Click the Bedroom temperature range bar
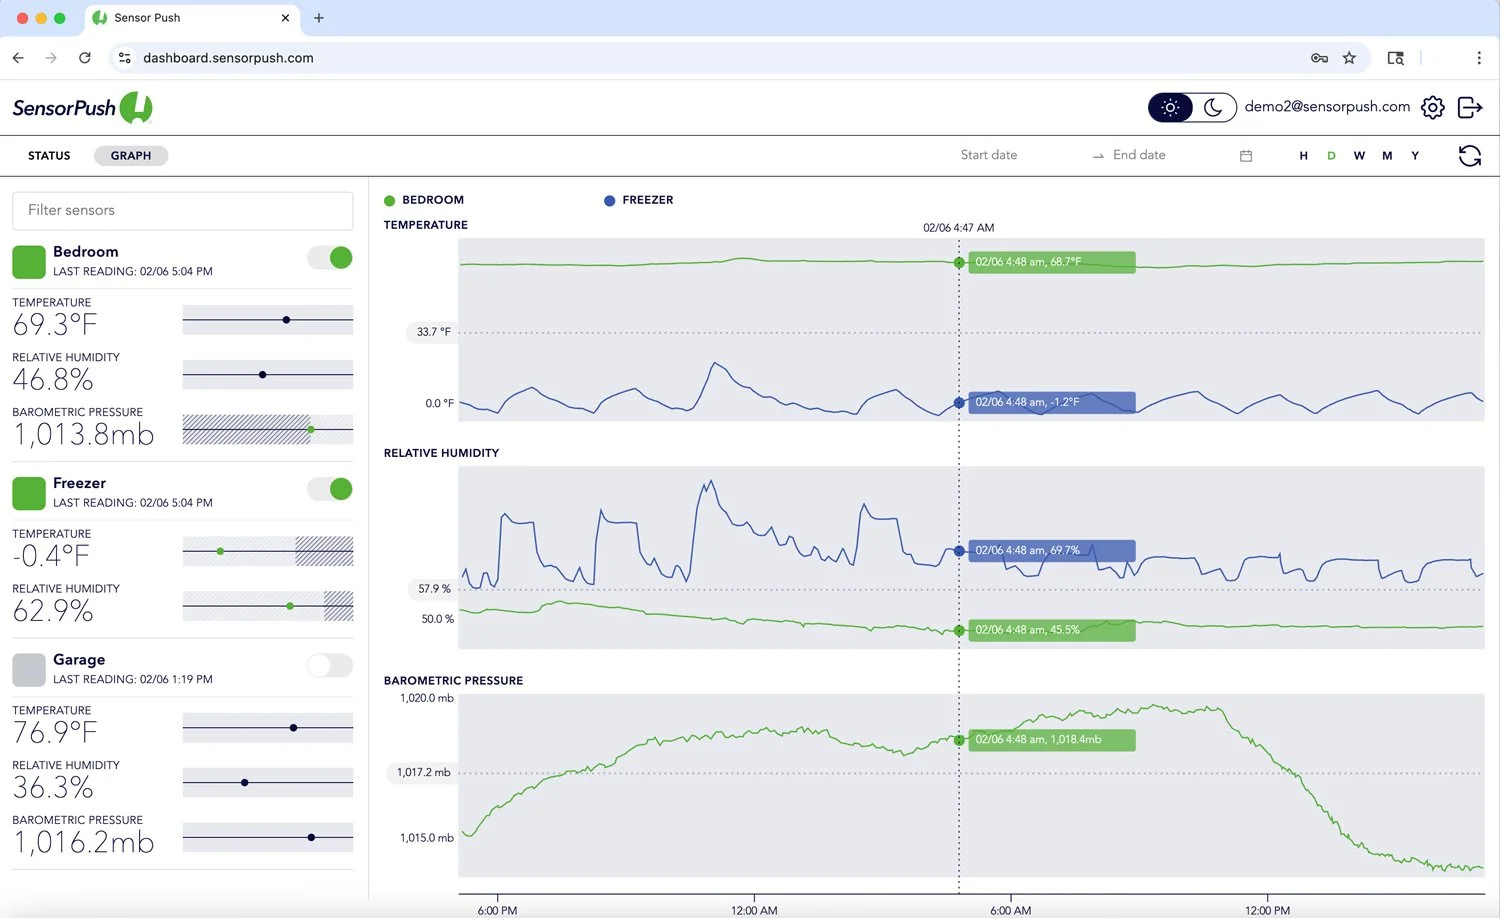 [268, 320]
